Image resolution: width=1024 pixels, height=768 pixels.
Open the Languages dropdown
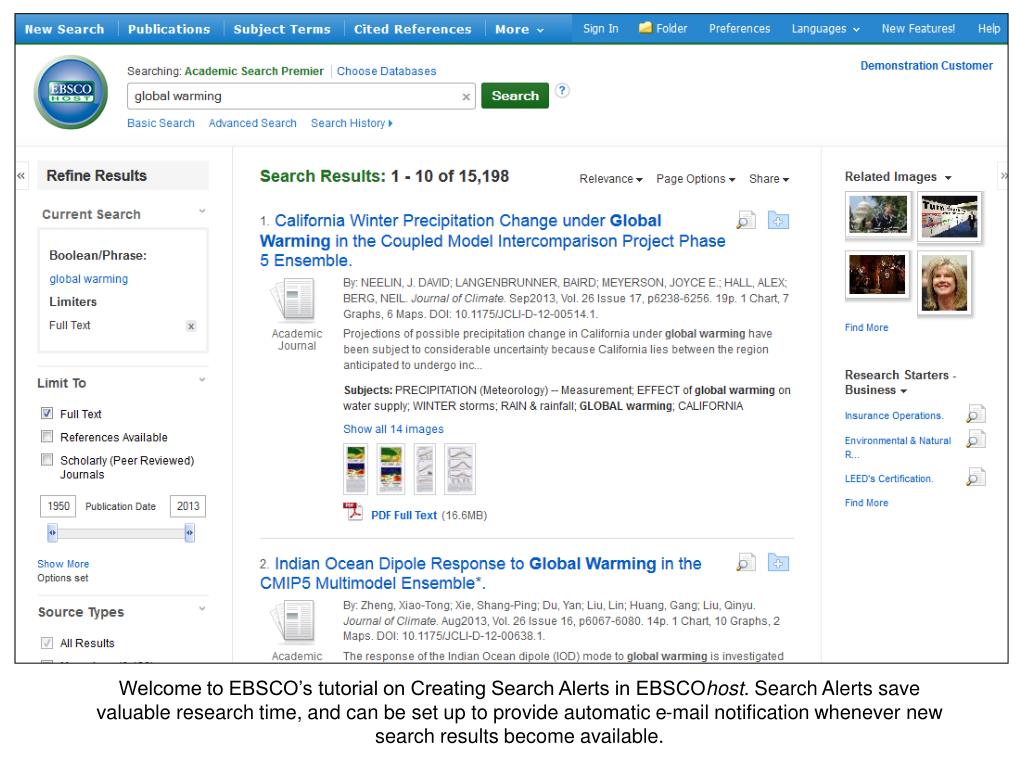coord(825,29)
